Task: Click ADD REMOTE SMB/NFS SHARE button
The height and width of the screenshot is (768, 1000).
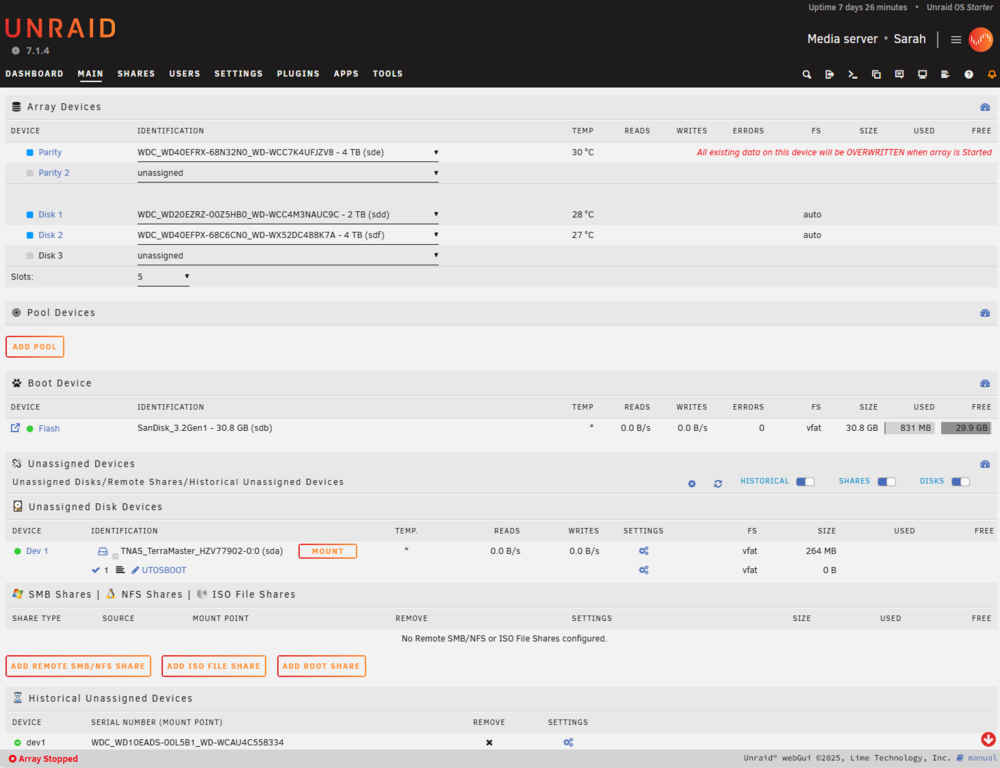Action: pyautogui.click(x=78, y=667)
